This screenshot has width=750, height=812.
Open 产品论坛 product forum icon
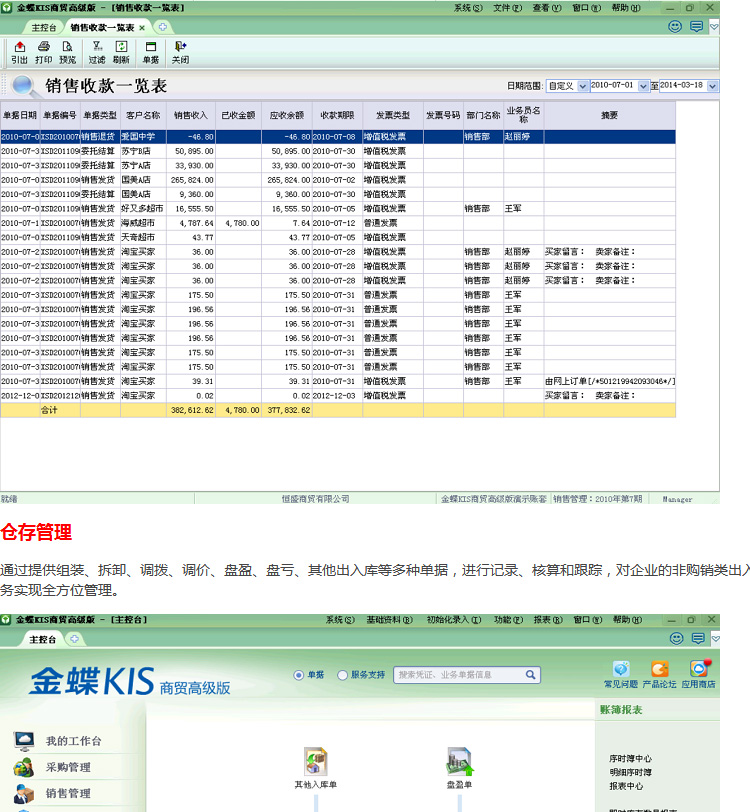click(x=660, y=669)
